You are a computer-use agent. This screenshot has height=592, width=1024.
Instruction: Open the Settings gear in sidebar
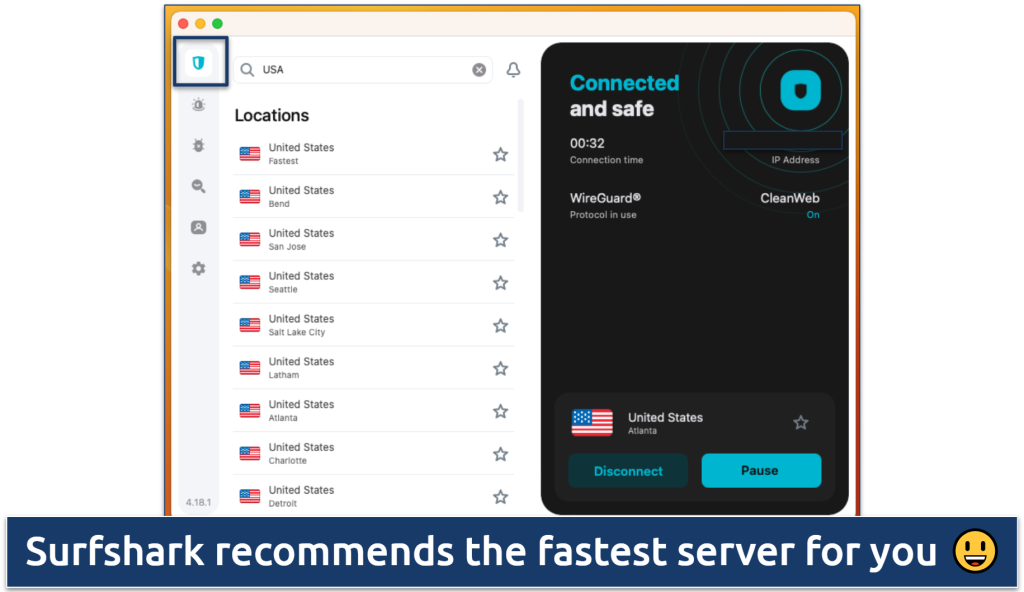pyautogui.click(x=199, y=269)
